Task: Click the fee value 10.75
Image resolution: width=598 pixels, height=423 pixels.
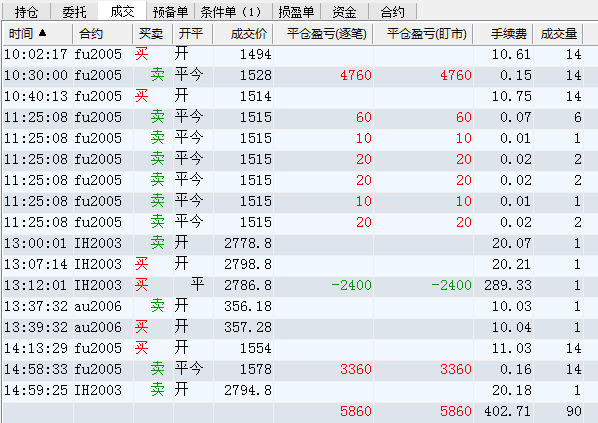Action: pos(511,96)
